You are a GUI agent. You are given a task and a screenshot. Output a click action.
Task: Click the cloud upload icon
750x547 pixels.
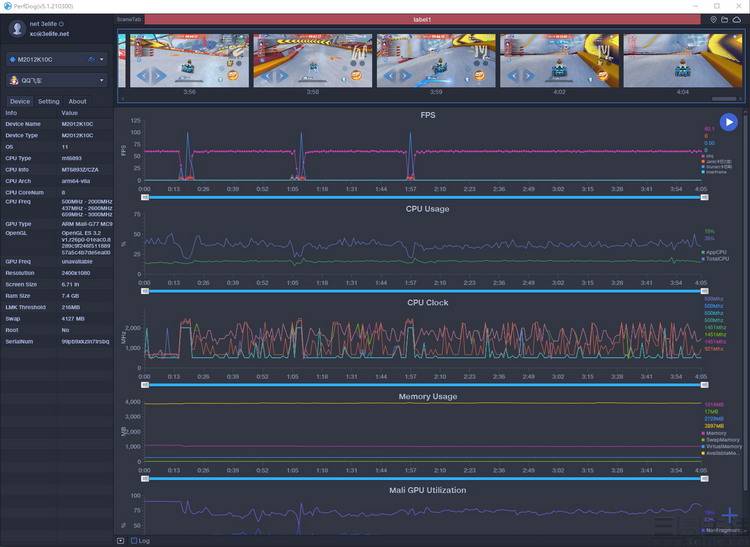click(737, 20)
